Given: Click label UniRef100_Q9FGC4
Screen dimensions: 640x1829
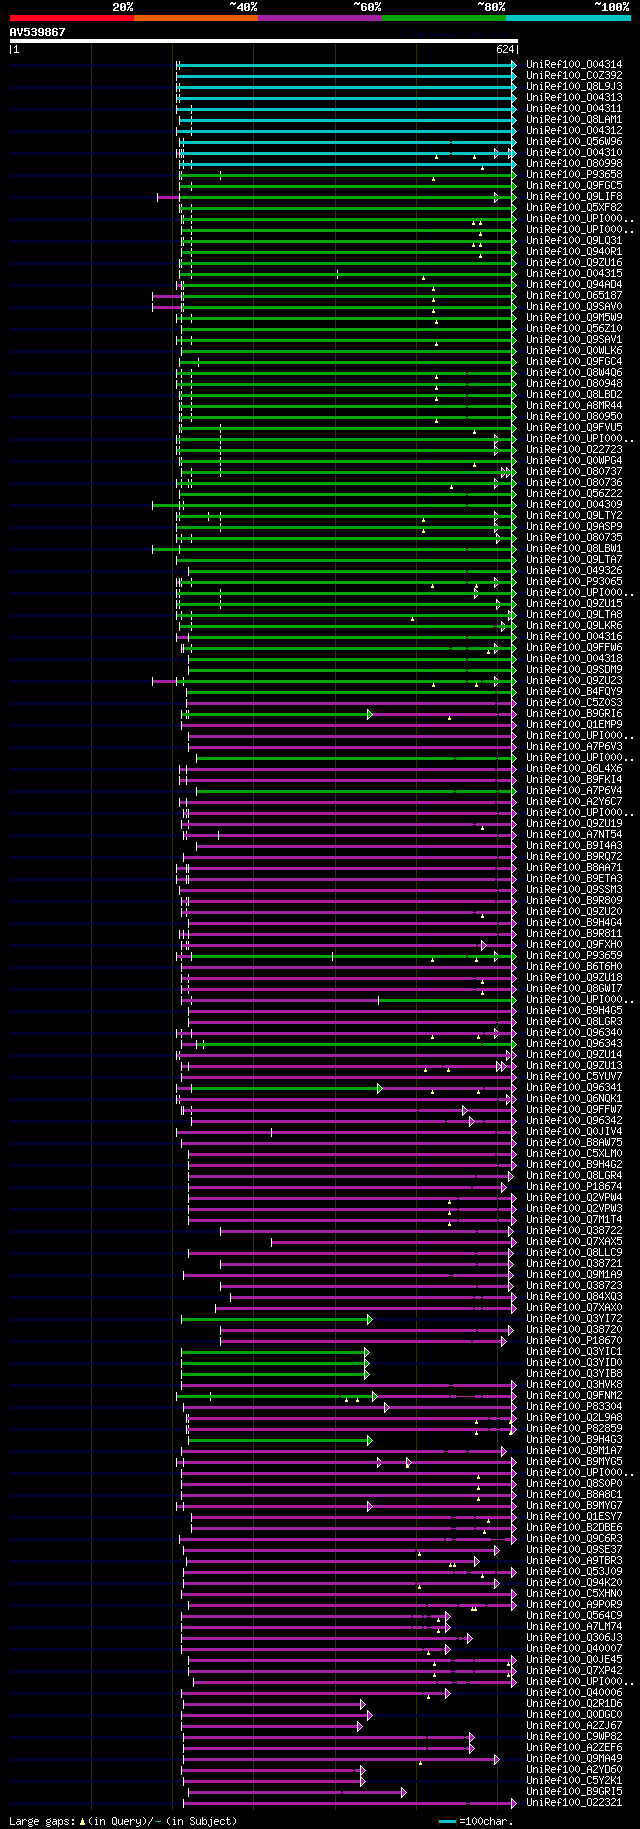Looking at the screenshot, I should click(574, 361).
